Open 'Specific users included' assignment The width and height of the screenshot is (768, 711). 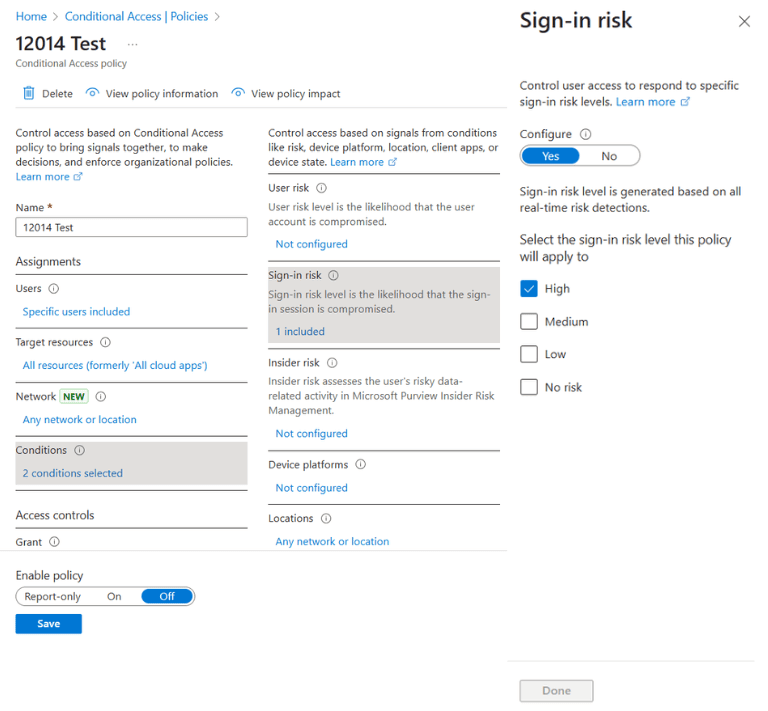coord(76,312)
